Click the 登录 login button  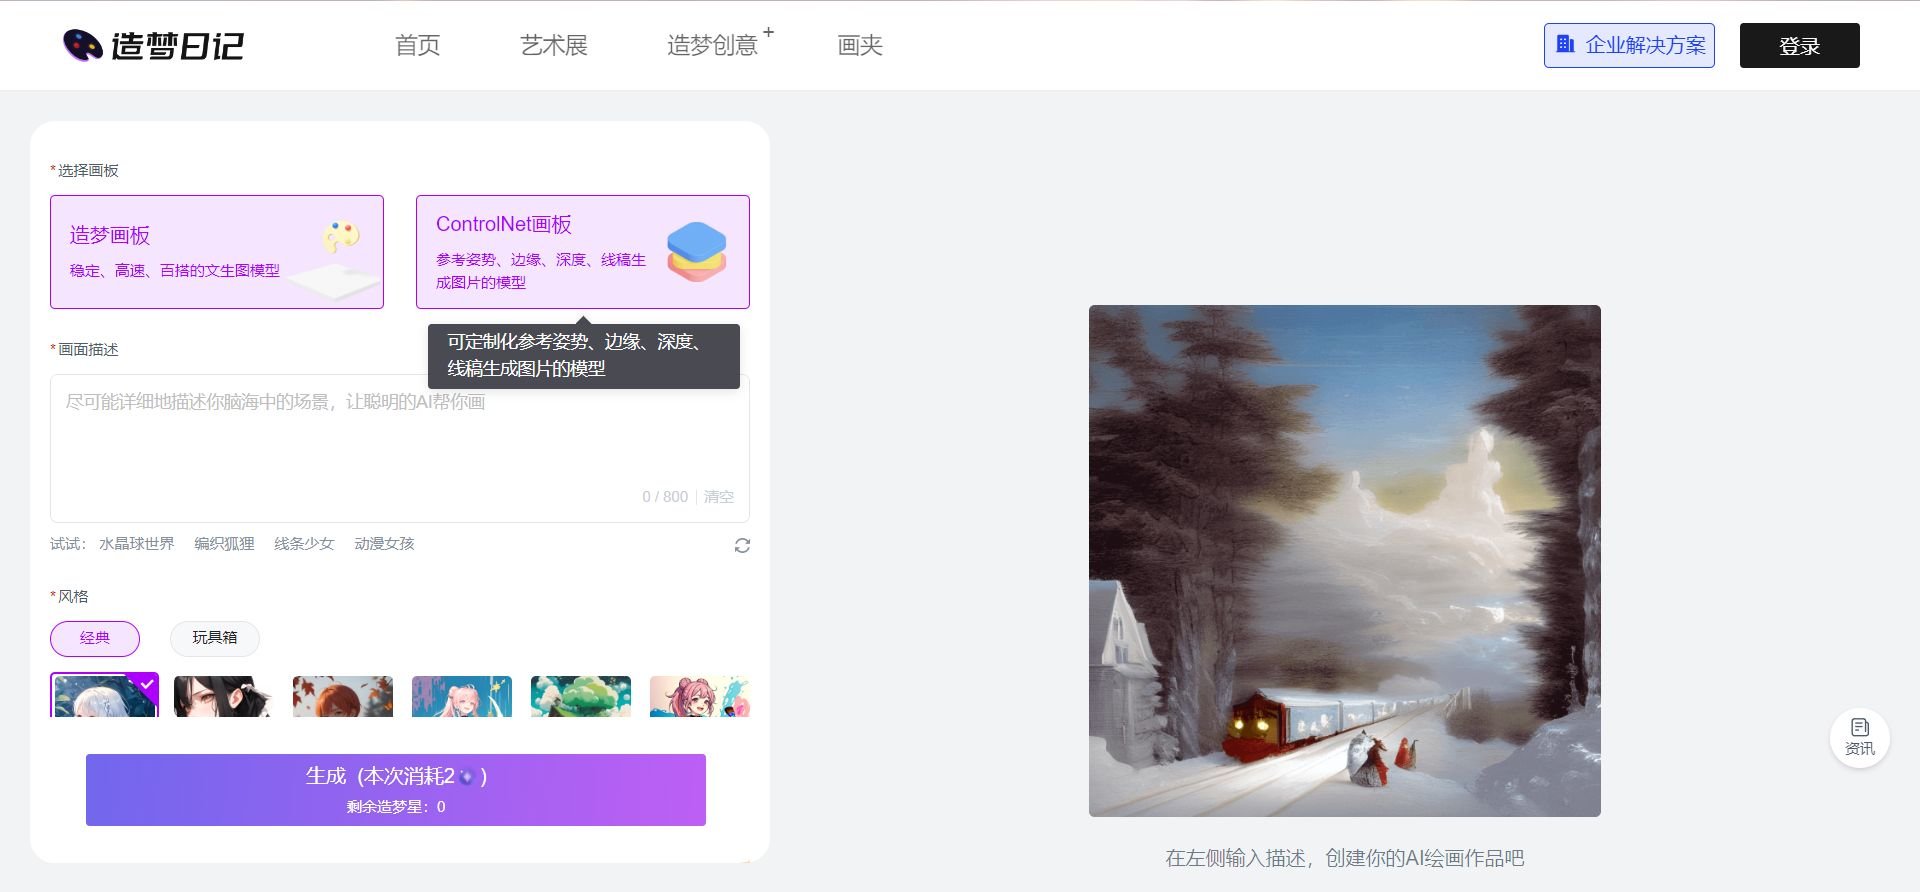click(1798, 46)
